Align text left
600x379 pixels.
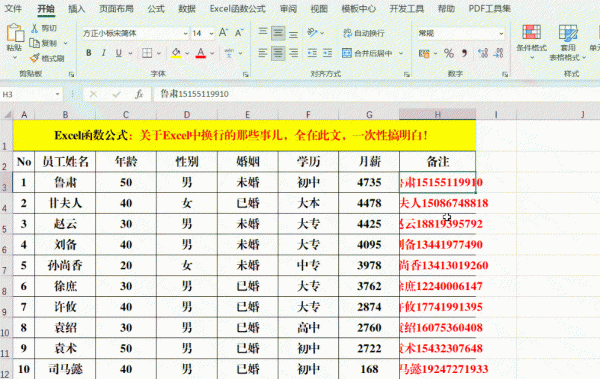[x=262, y=53]
